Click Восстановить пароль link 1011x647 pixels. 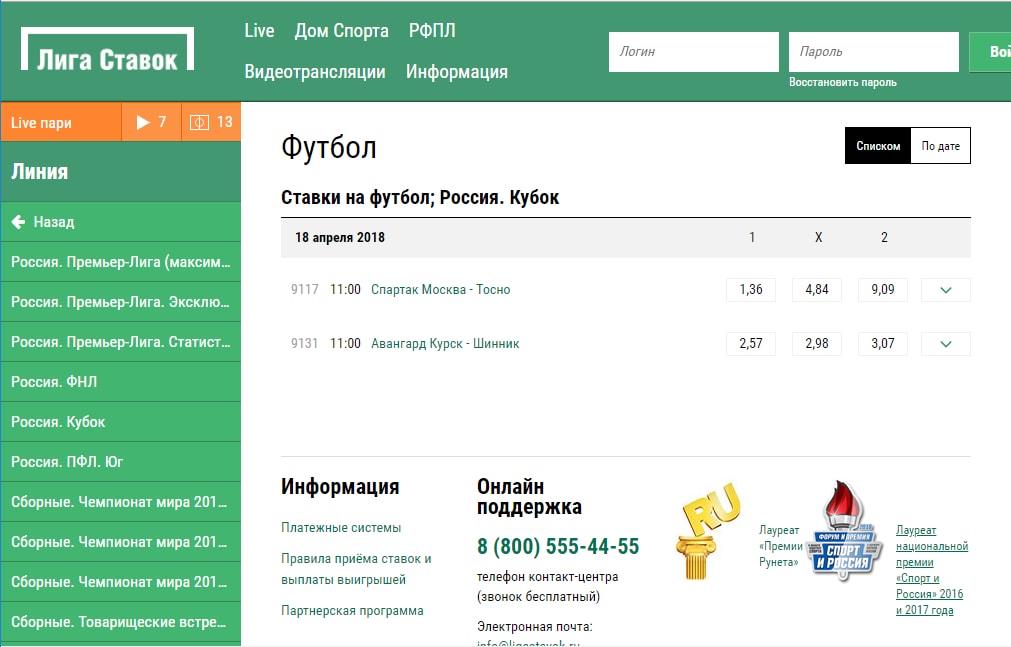click(x=842, y=83)
